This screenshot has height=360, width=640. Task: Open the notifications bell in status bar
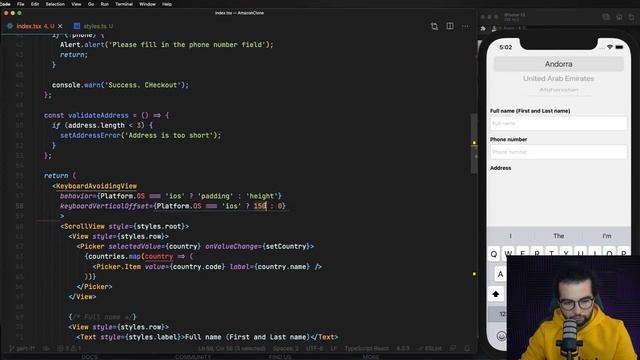click(467, 349)
